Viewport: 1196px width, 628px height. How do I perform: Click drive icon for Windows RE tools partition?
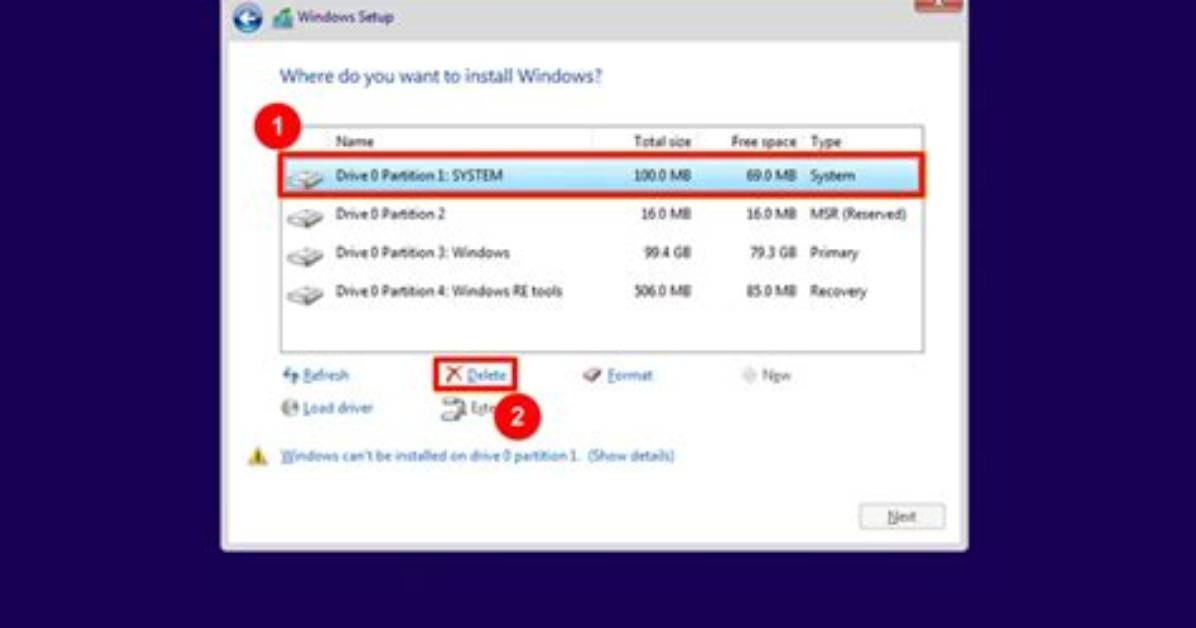pos(304,295)
